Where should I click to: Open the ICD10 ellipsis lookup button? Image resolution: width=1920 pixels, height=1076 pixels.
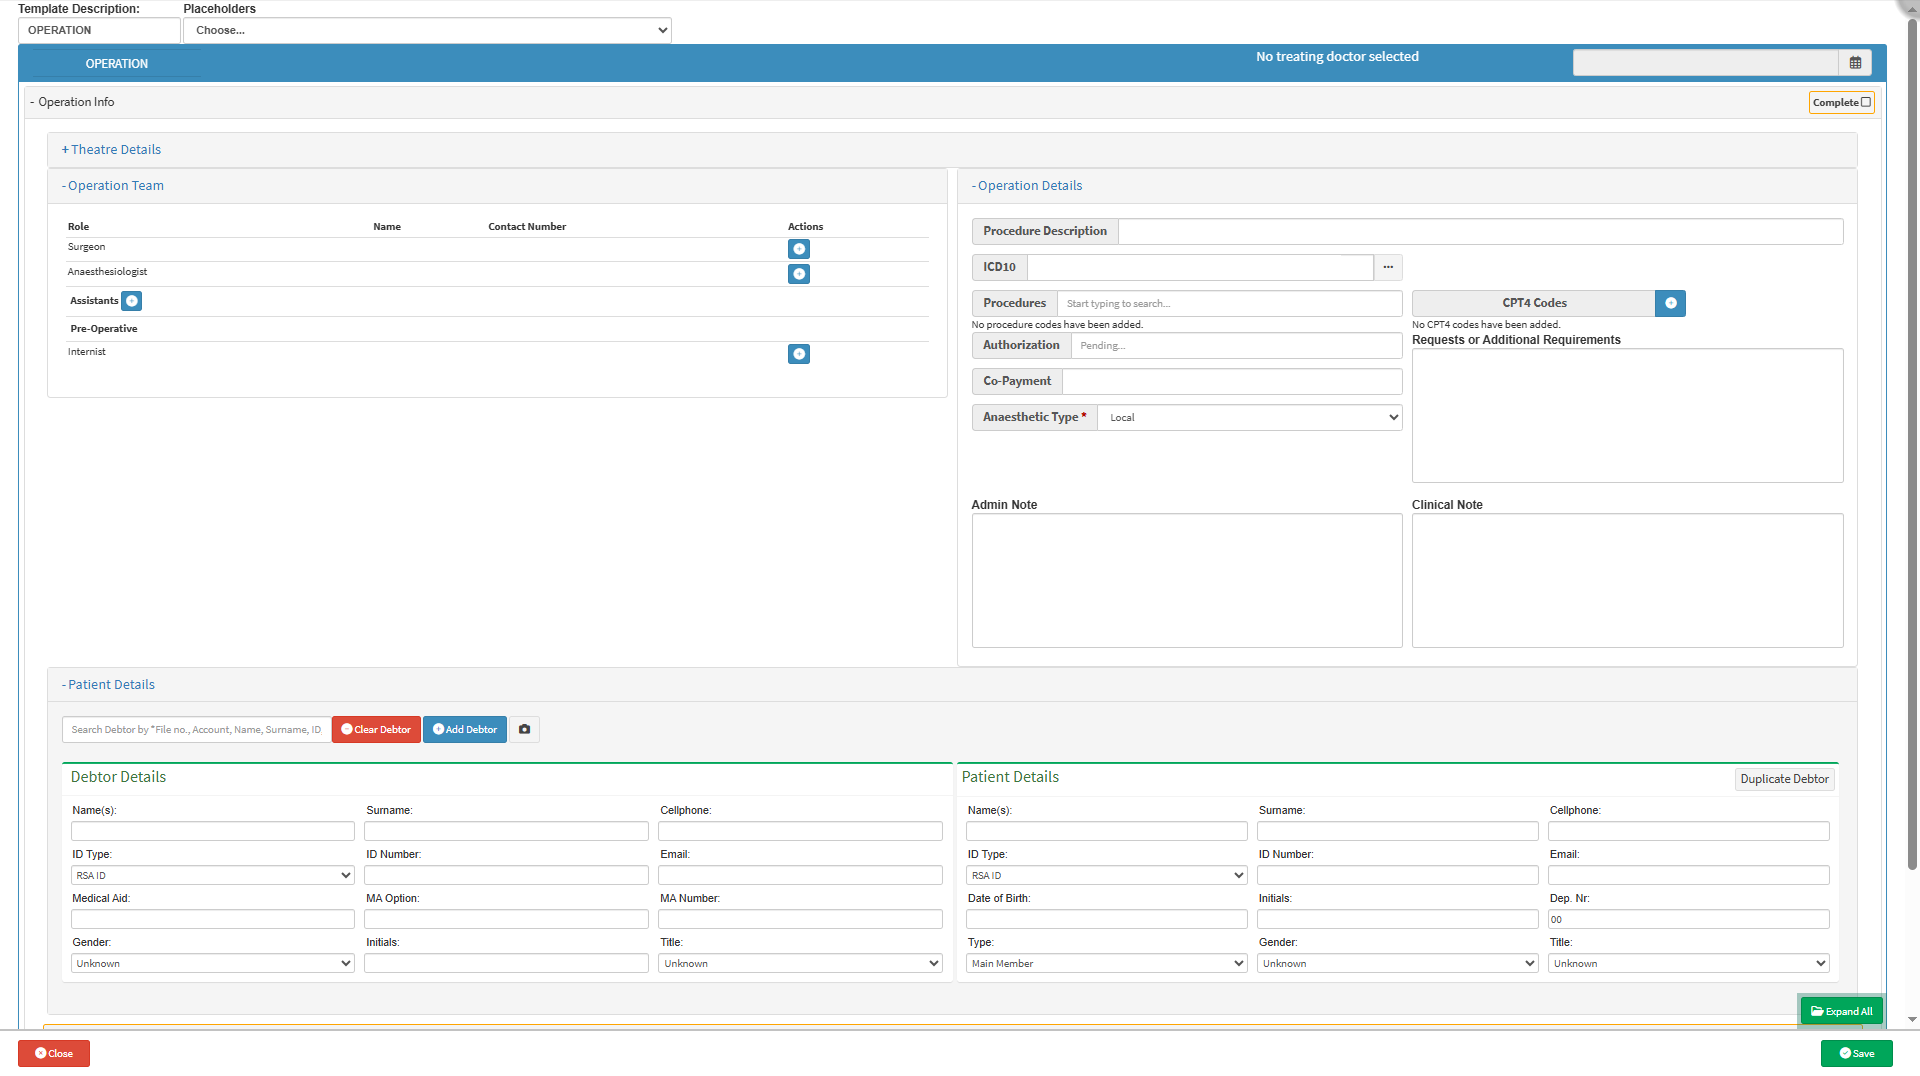[x=1387, y=267]
